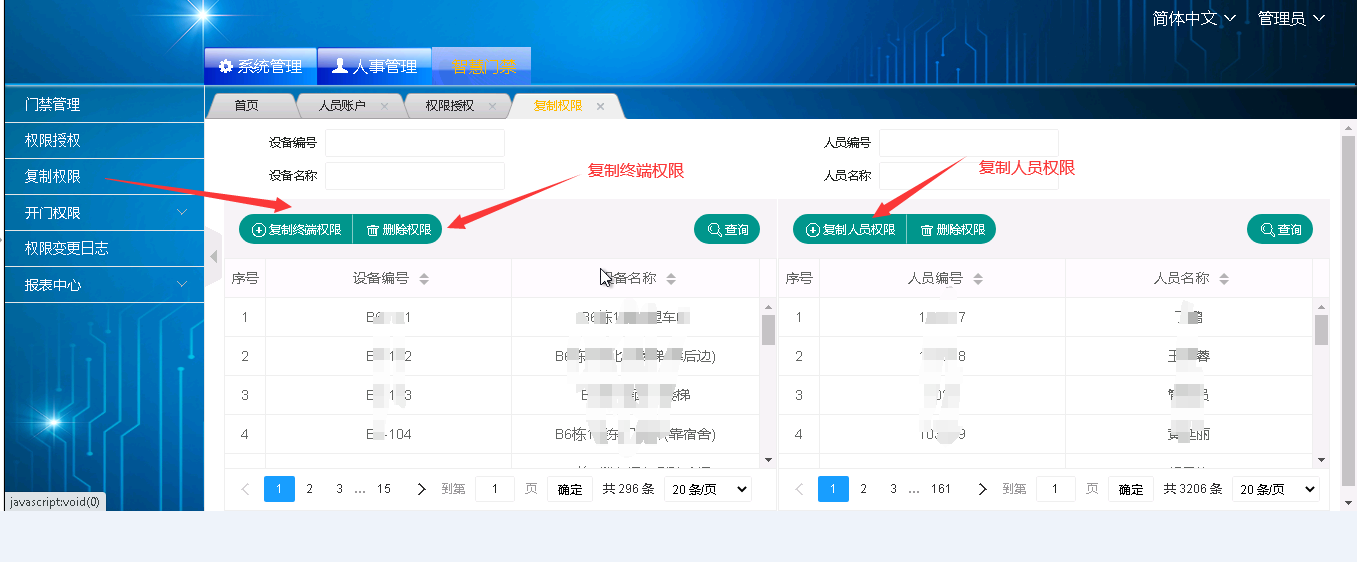This screenshot has width=1357, height=562.
Task: Click 查询 in the device panel
Action: pos(727,229)
